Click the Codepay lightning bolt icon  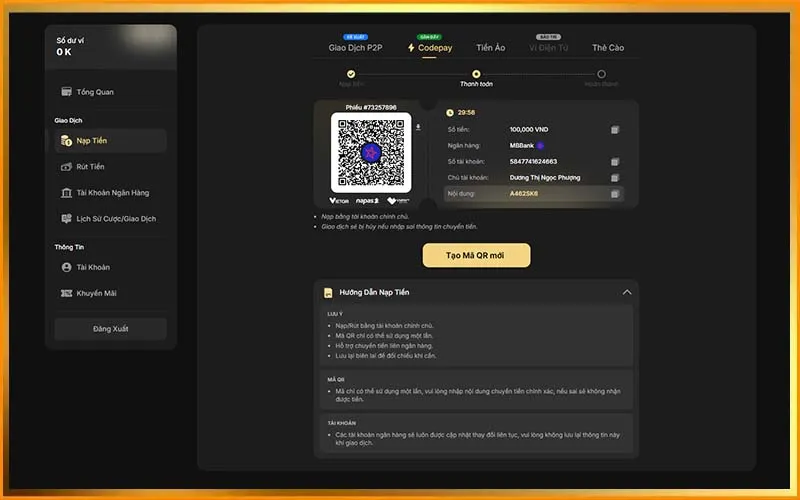click(x=411, y=48)
